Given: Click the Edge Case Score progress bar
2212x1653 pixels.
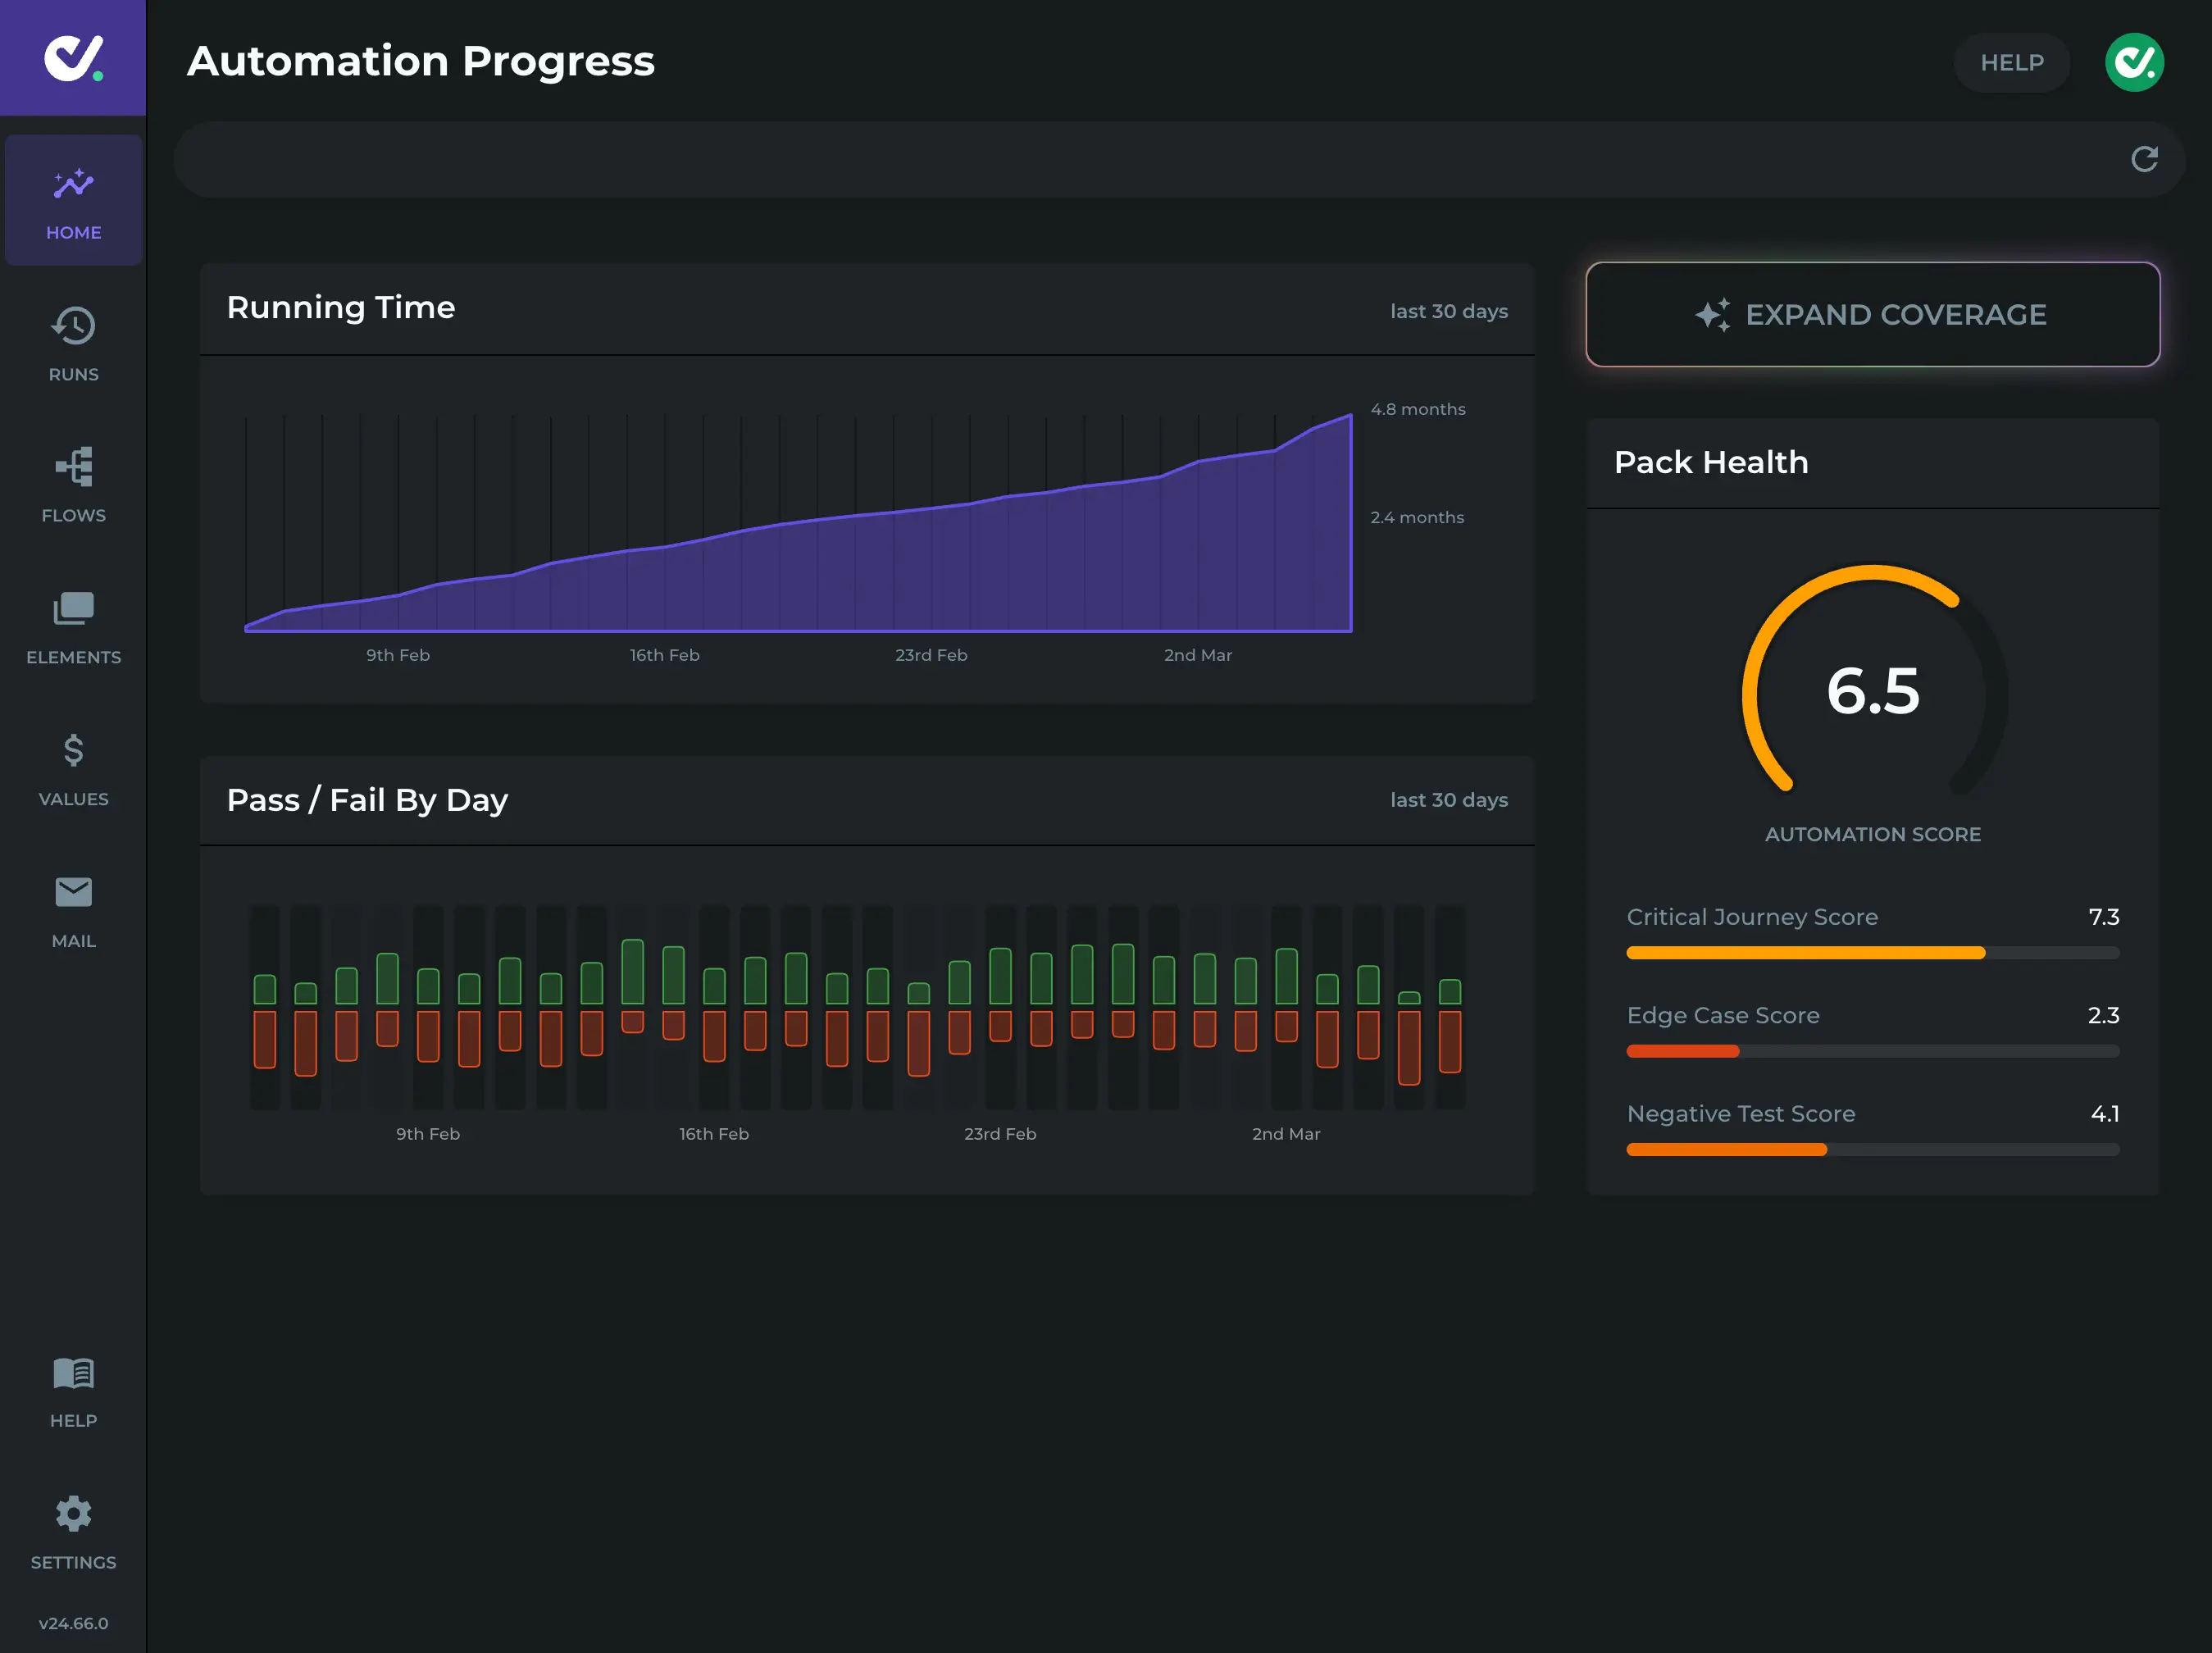Looking at the screenshot, I should point(1871,1051).
